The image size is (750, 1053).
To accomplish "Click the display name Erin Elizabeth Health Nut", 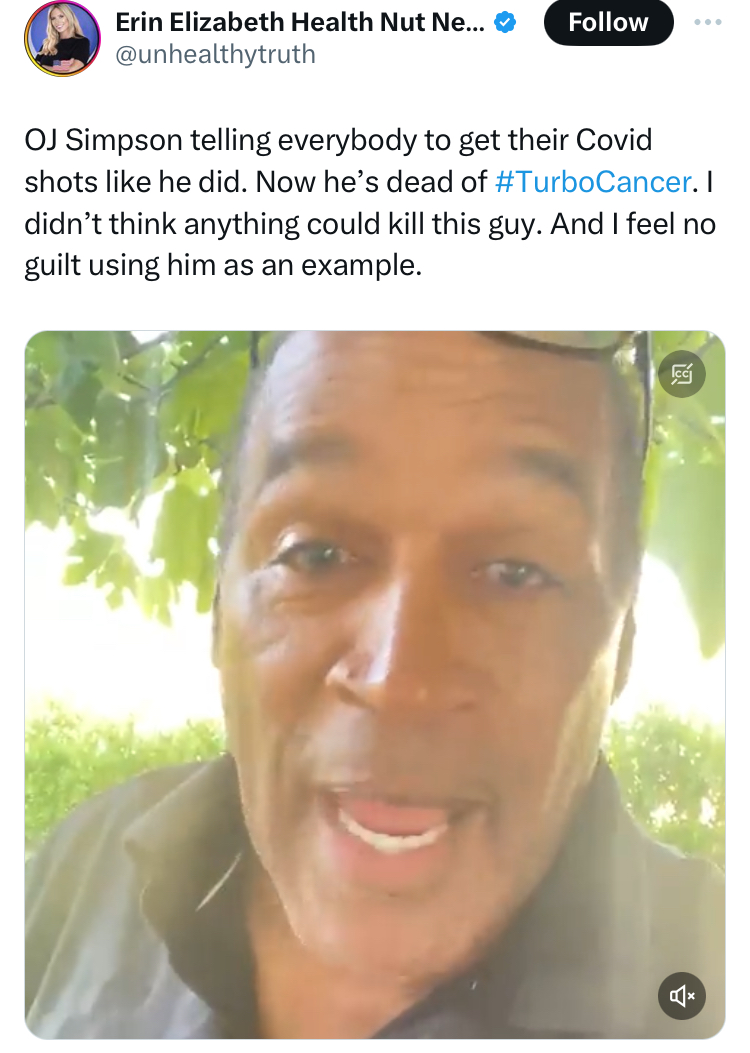I will tap(300, 23).
